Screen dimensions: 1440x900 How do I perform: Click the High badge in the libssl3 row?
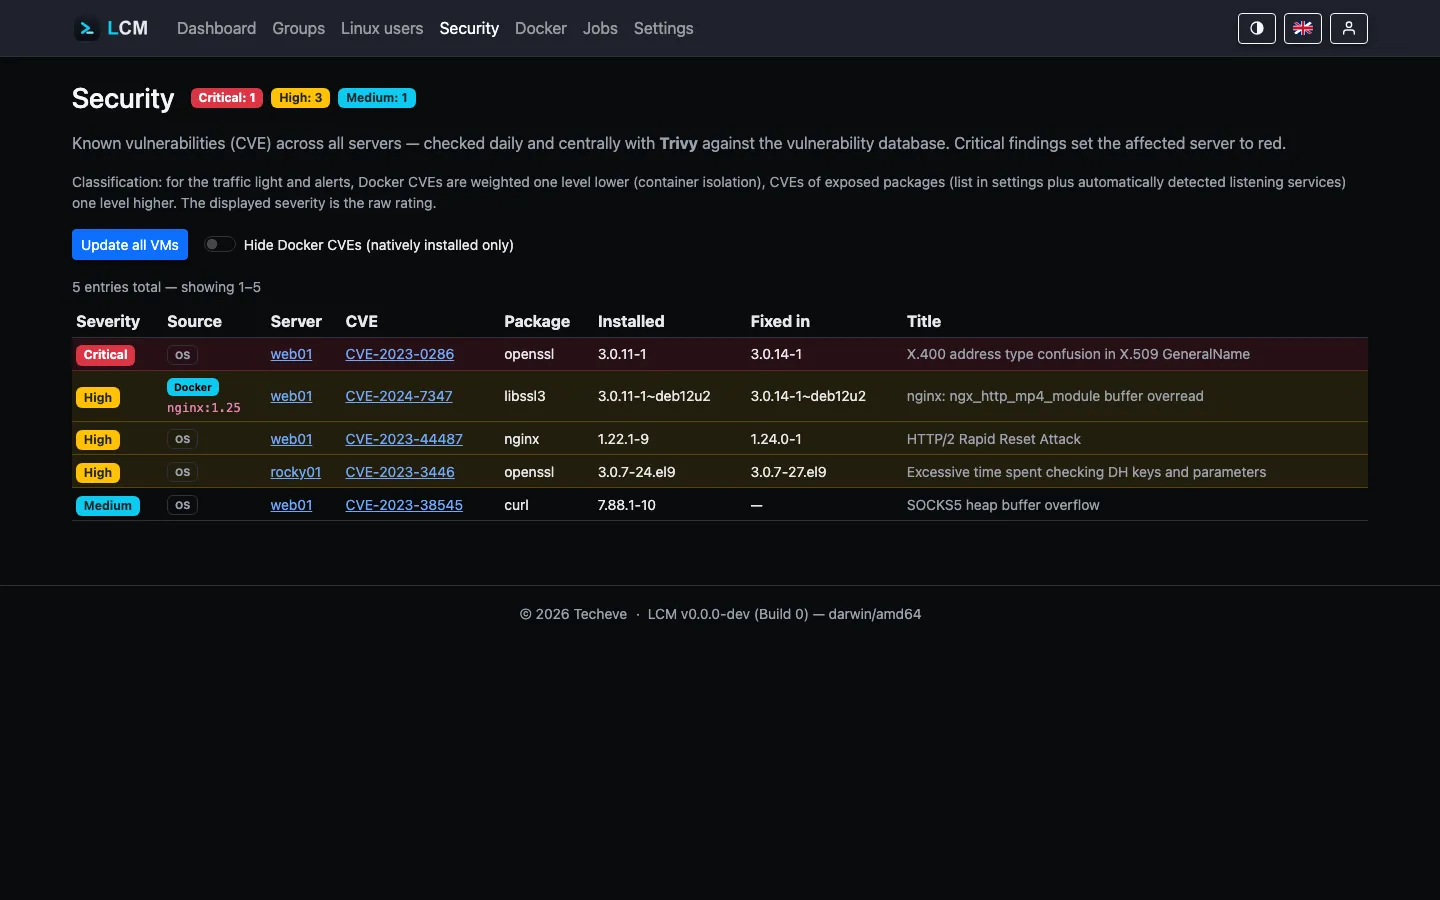98,398
